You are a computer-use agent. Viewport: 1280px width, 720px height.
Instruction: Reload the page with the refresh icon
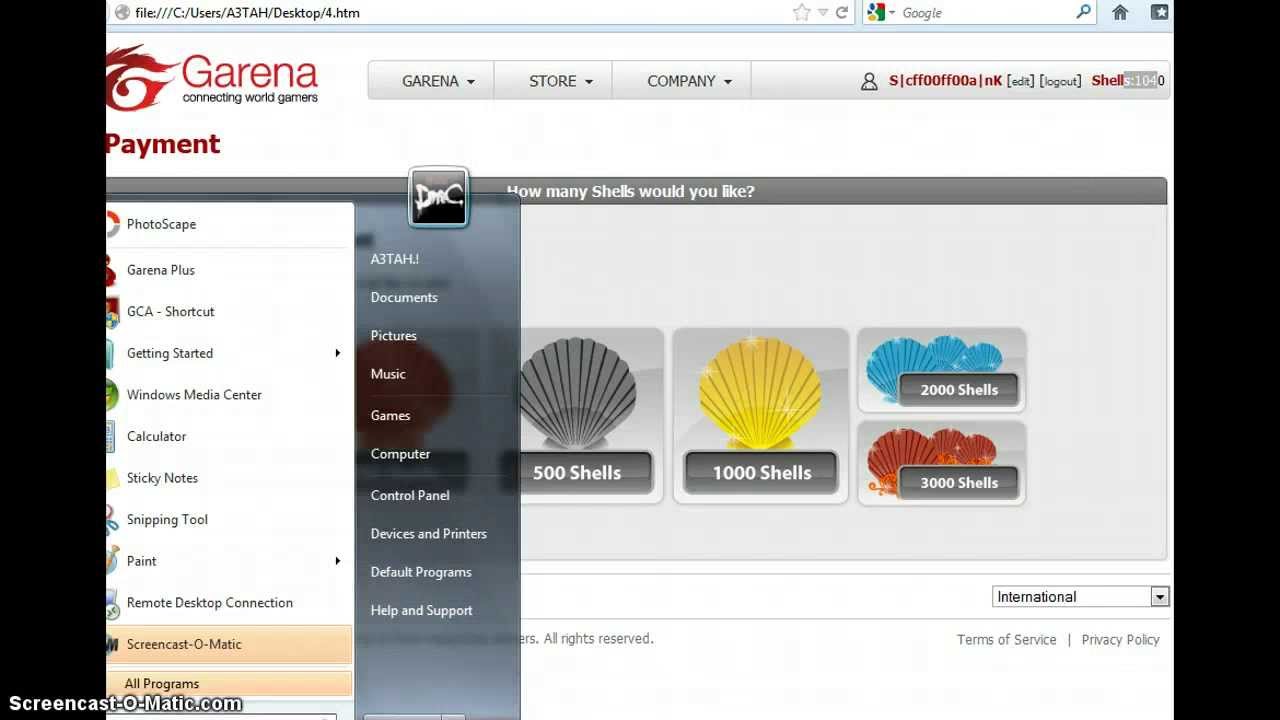pos(842,12)
